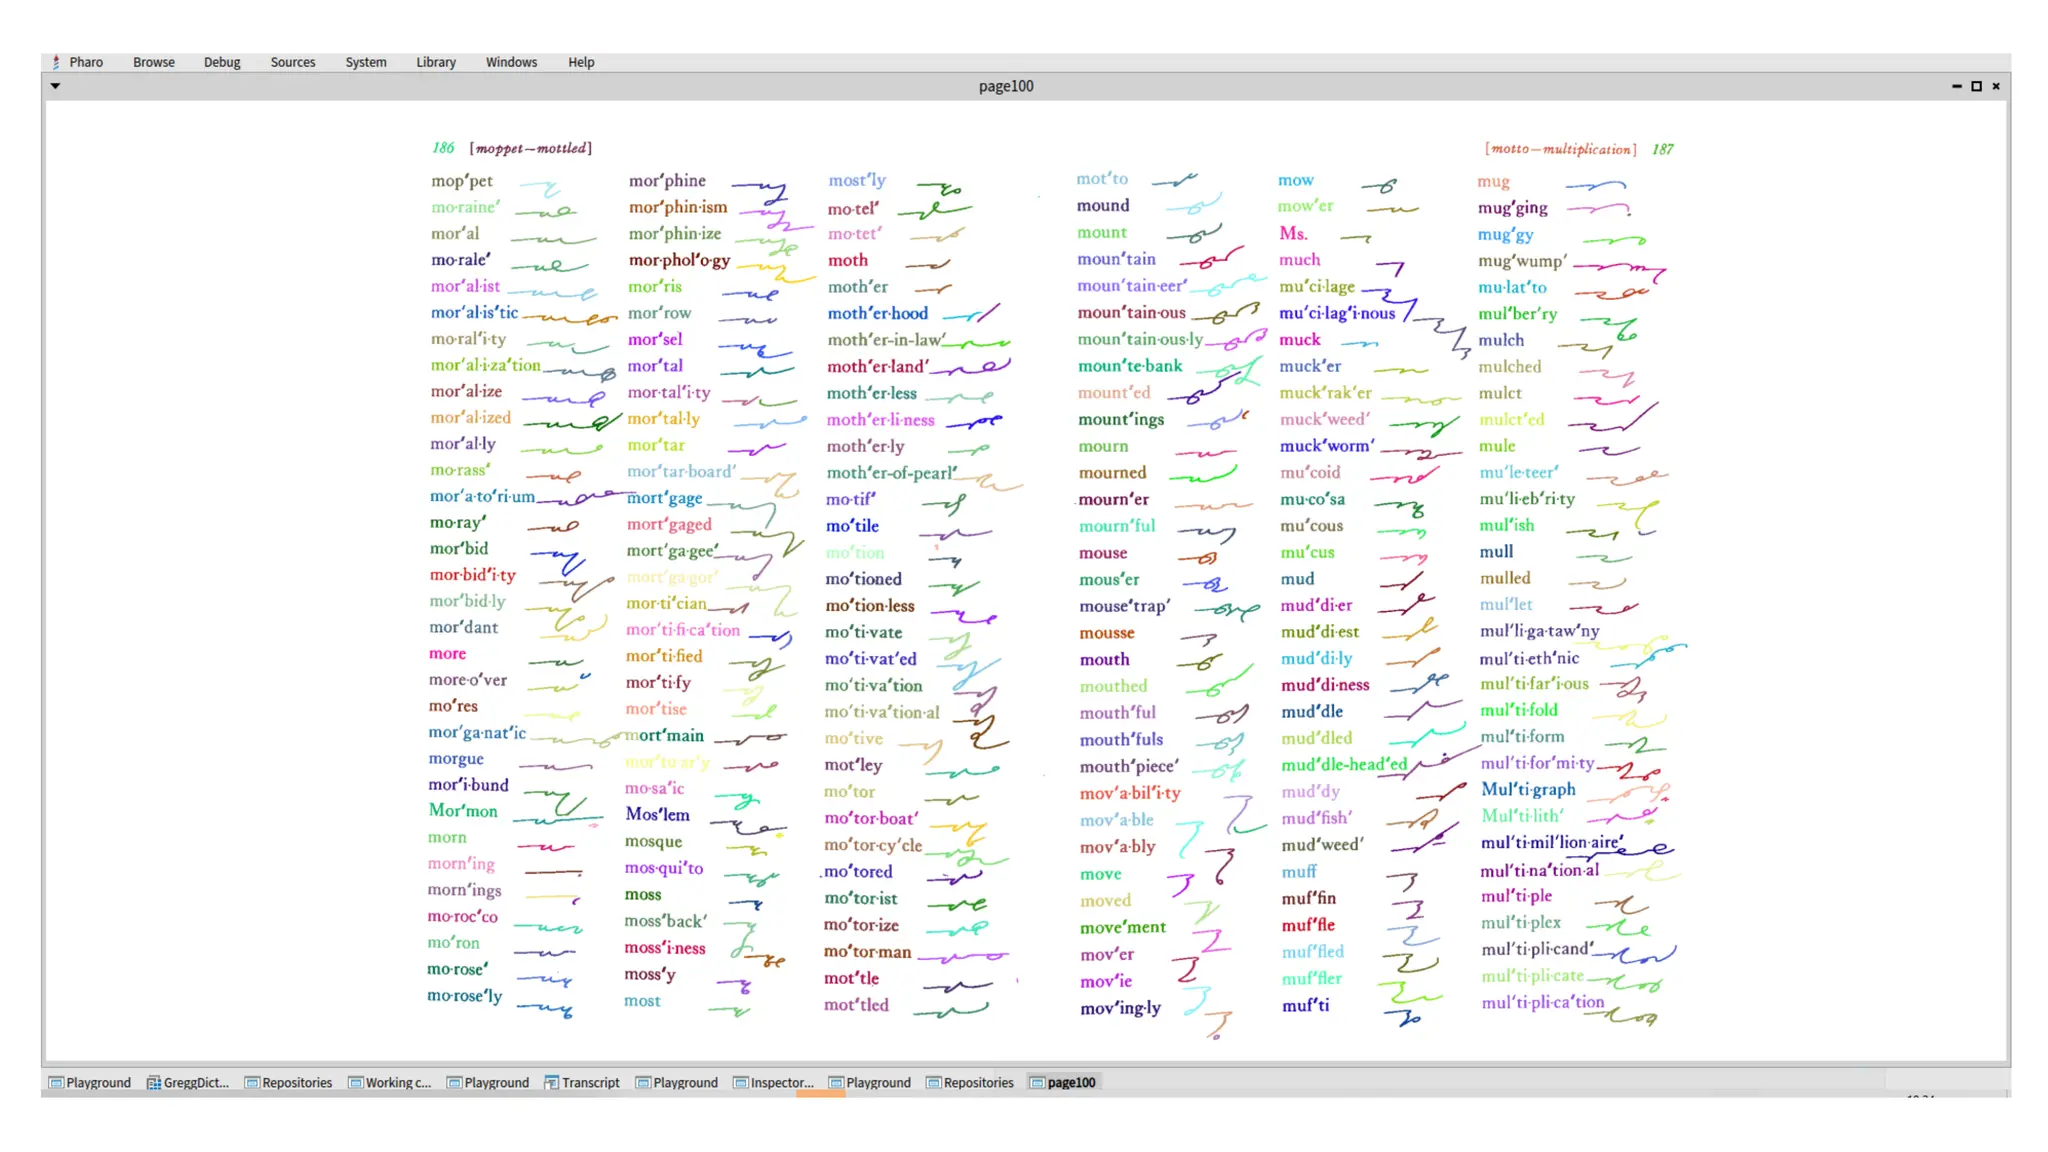Minimize the page100 window
This screenshot has height=1152, width=2048.
point(1956,87)
